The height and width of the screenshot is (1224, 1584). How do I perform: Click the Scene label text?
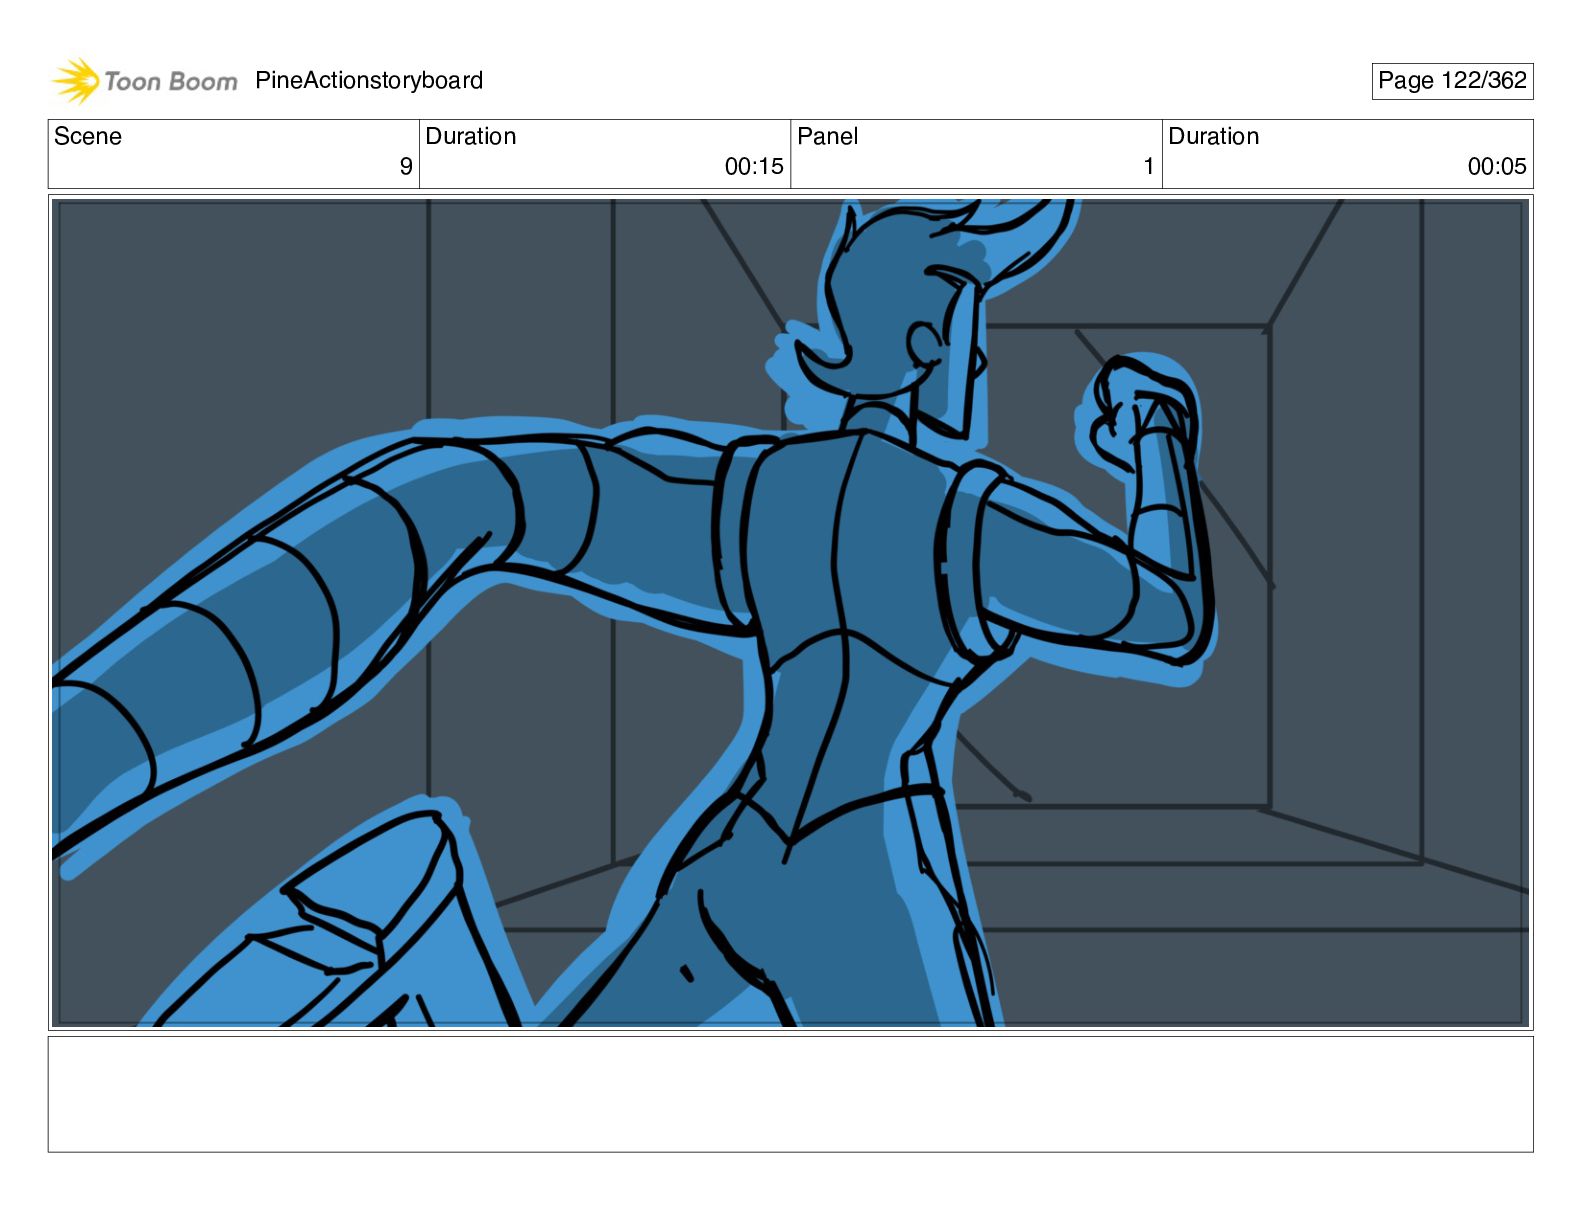[x=88, y=136]
